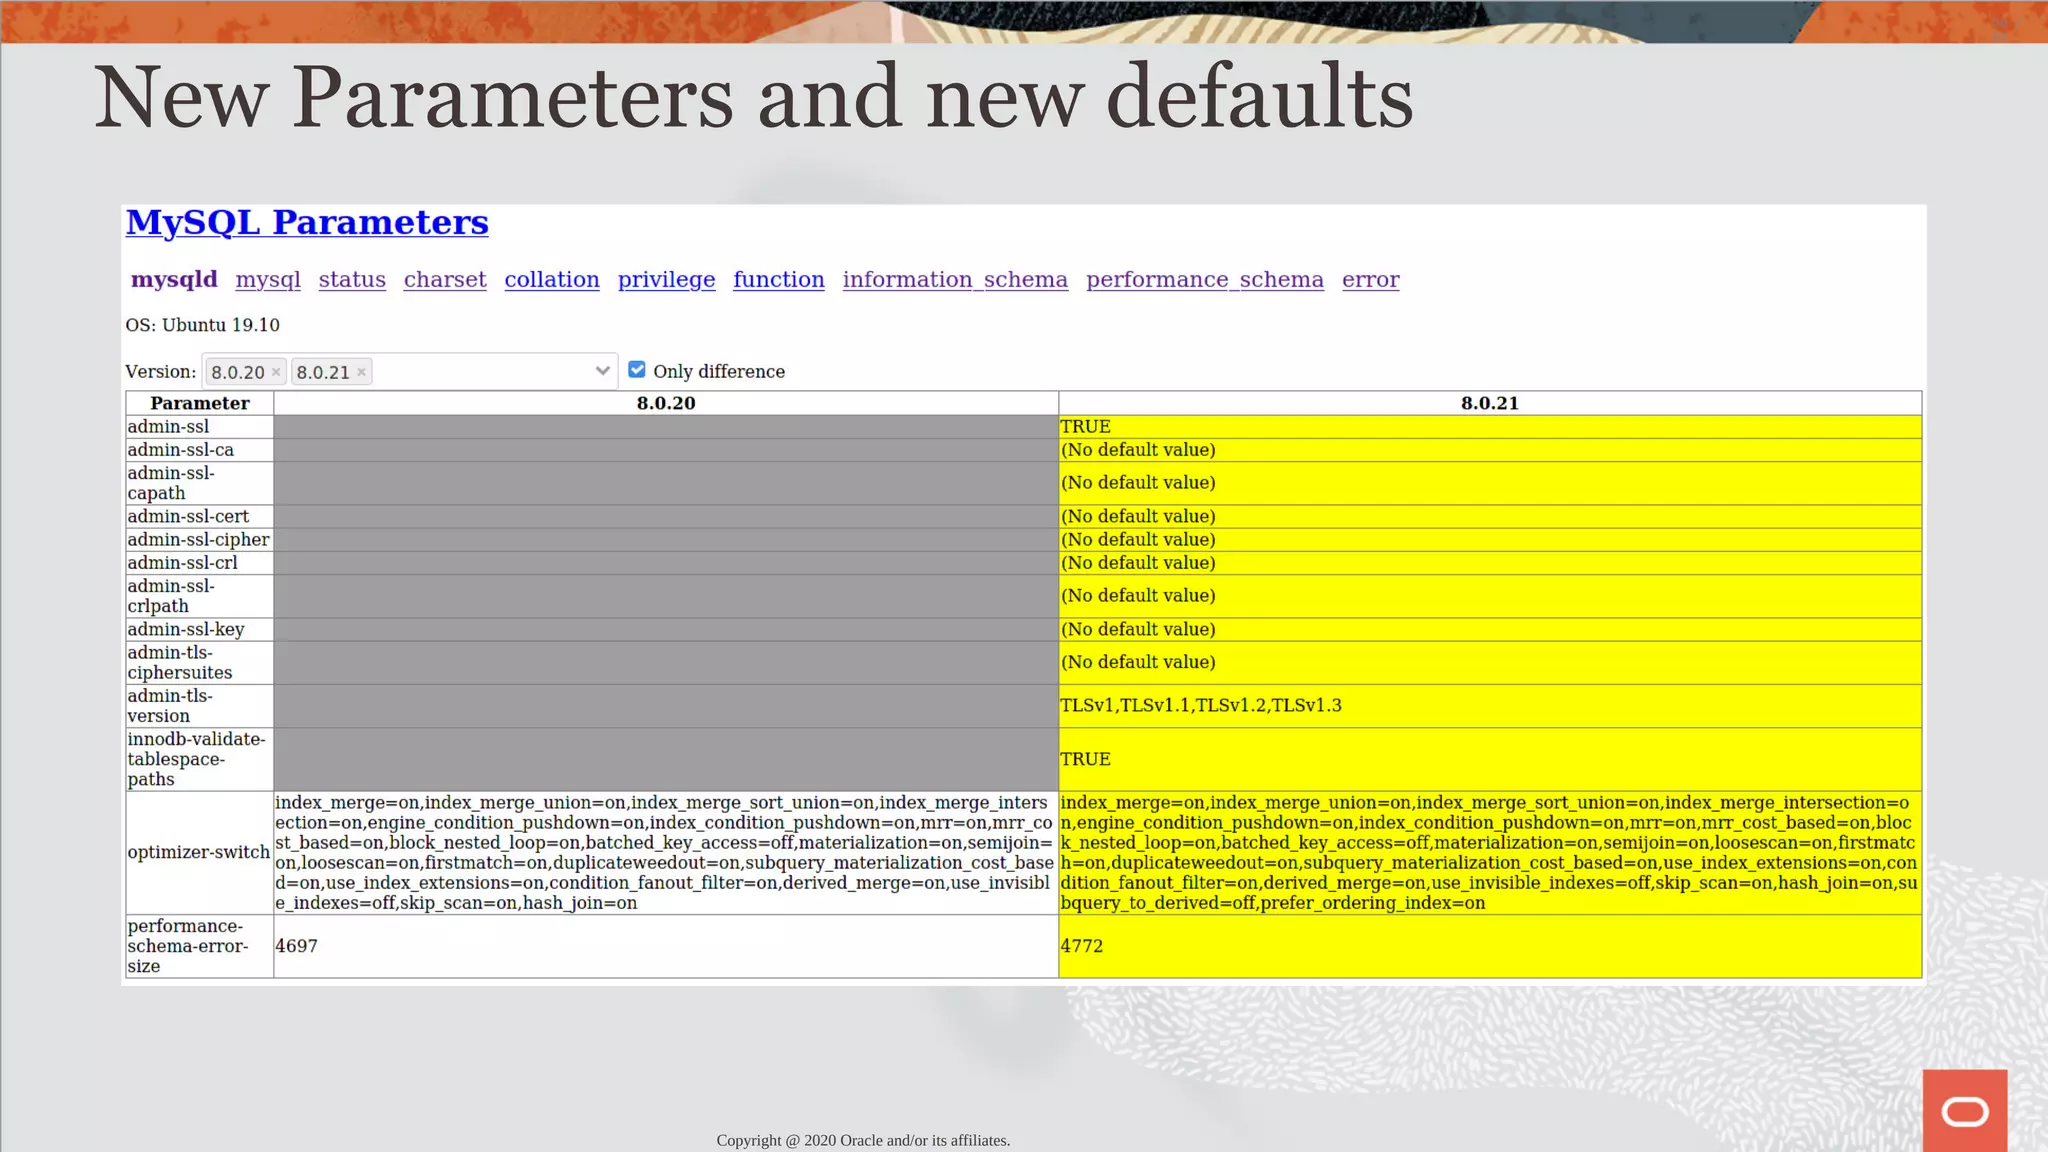This screenshot has height=1152, width=2048.
Task: Uncheck the Only difference checkbox
Action: (x=637, y=370)
